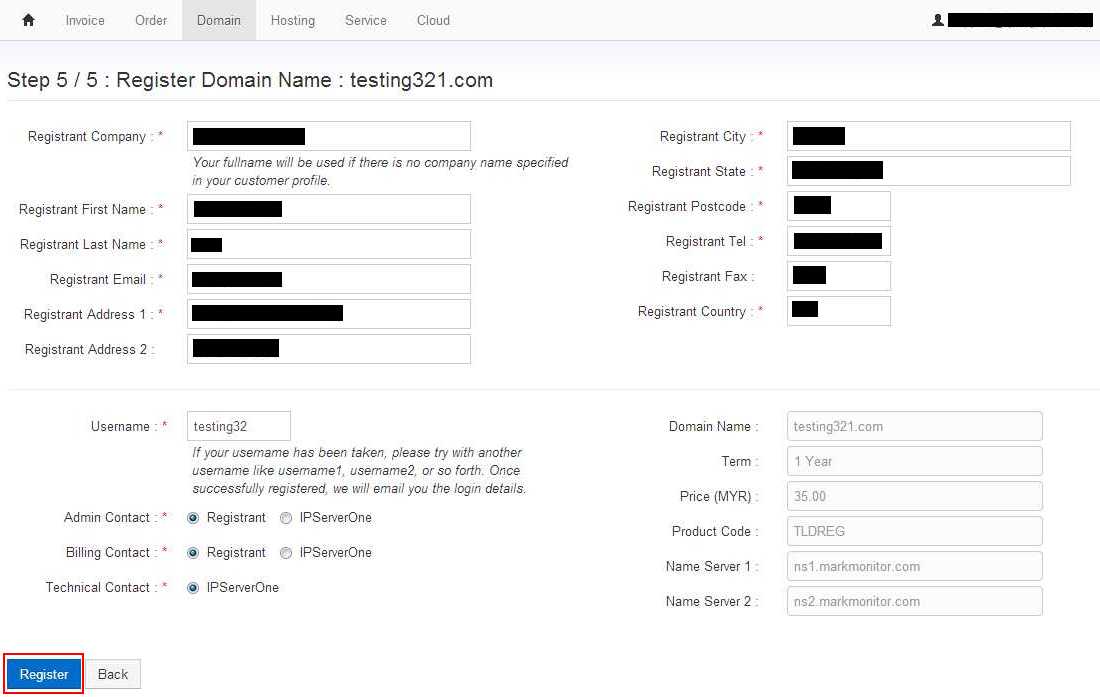Select Registrant for Admin Contact
The image size is (1100, 697).
point(193,518)
